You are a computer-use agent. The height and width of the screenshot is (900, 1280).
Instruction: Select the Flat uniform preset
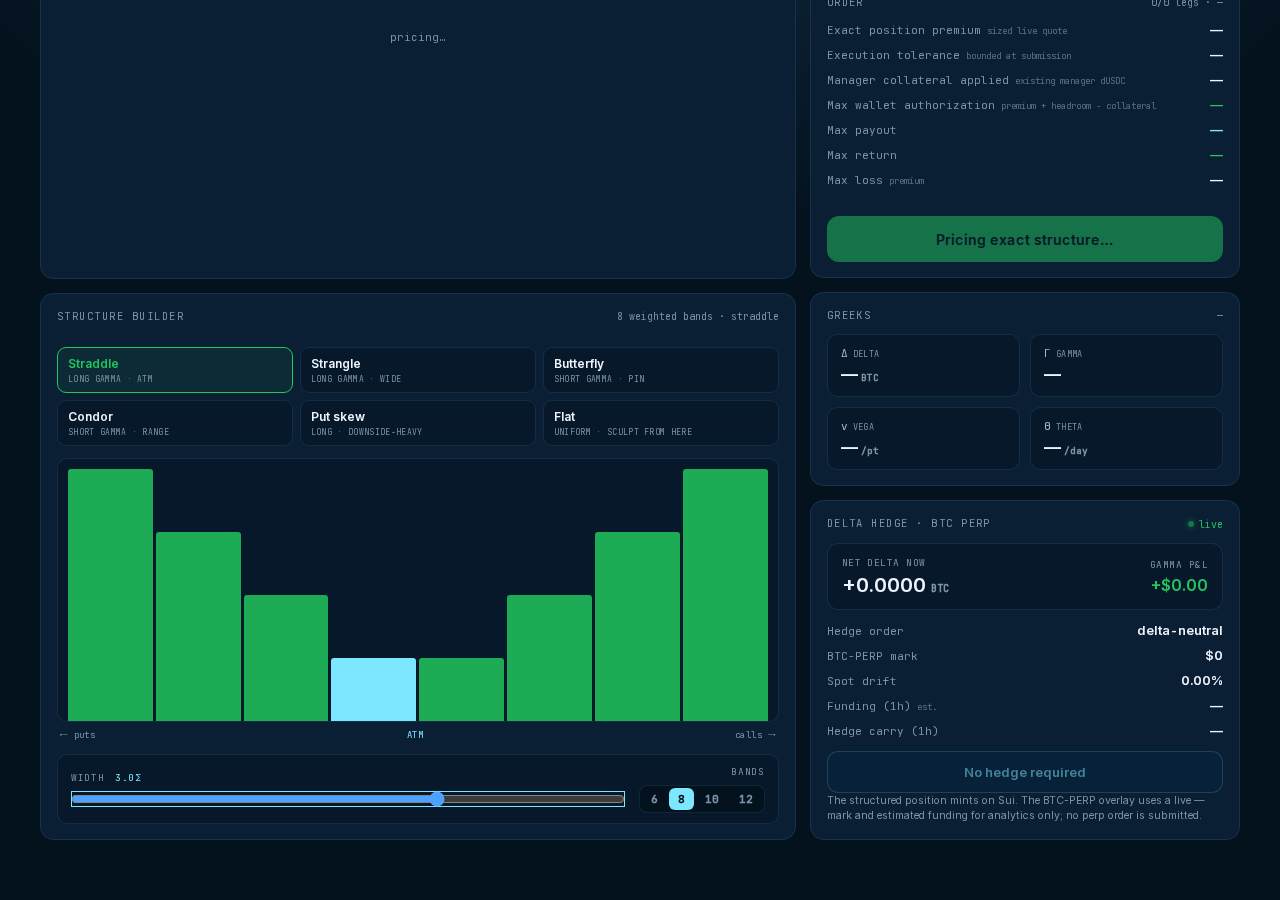[661, 423]
